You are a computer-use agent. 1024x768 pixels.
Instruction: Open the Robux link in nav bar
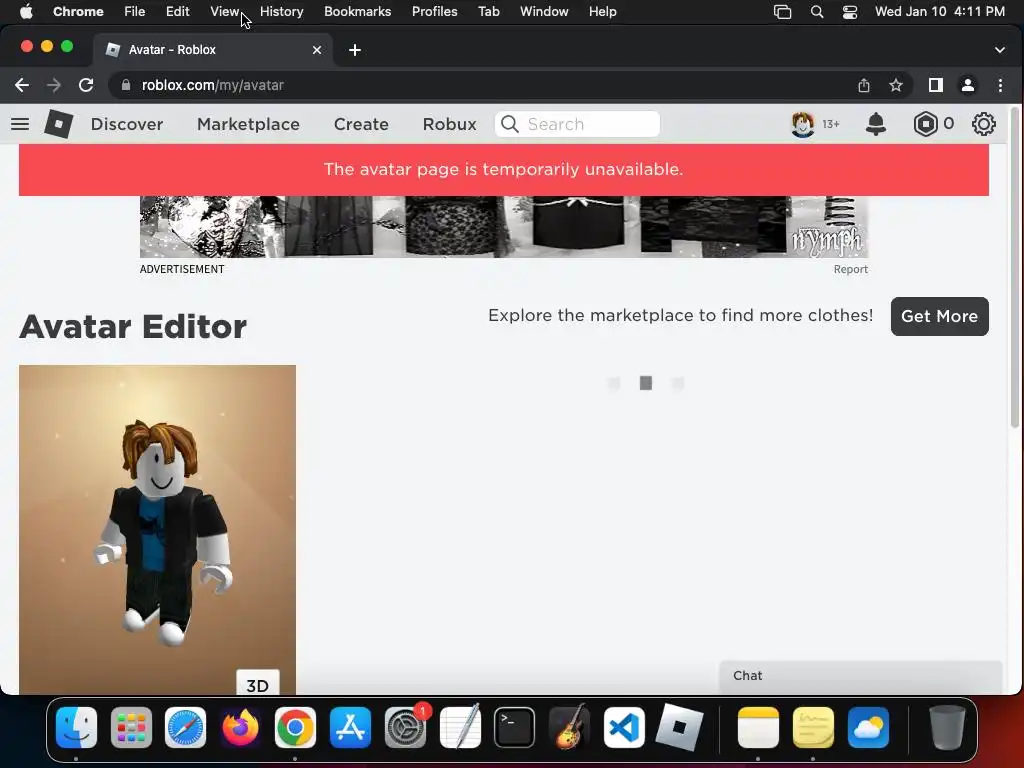pos(449,124)
